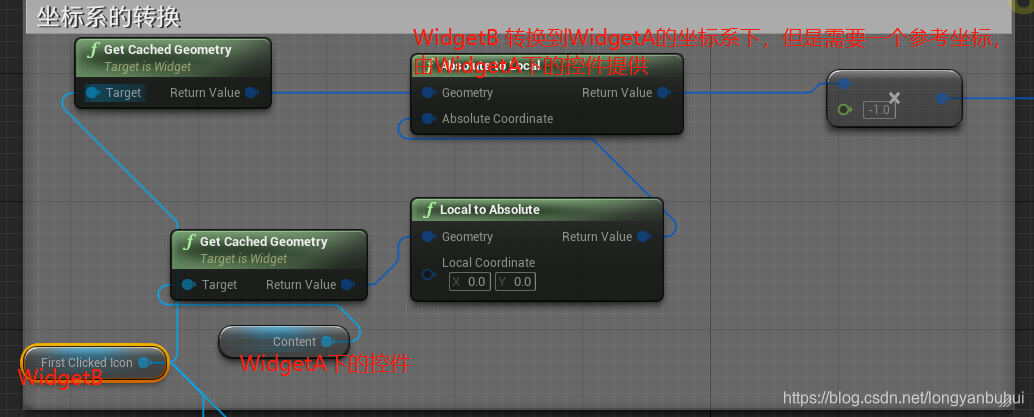Click the output pin of the multiply node
The width and height of the screenshot is (1034, 417).
point(943,99)
